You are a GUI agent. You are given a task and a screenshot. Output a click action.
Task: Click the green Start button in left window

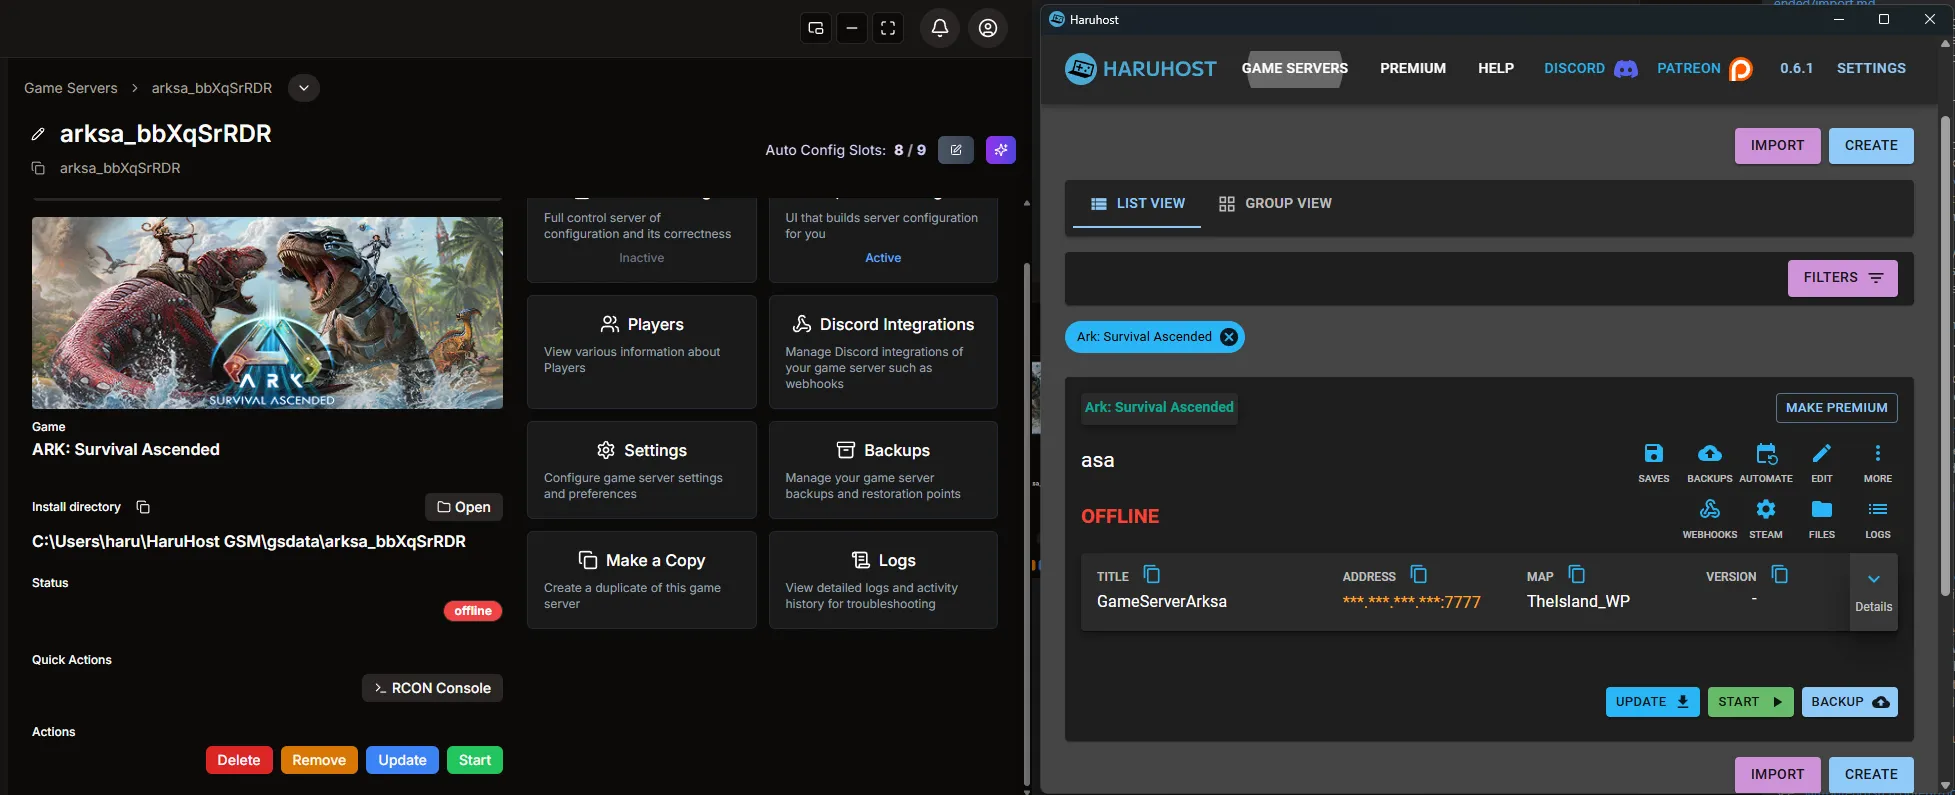click(x=475, y=760)
